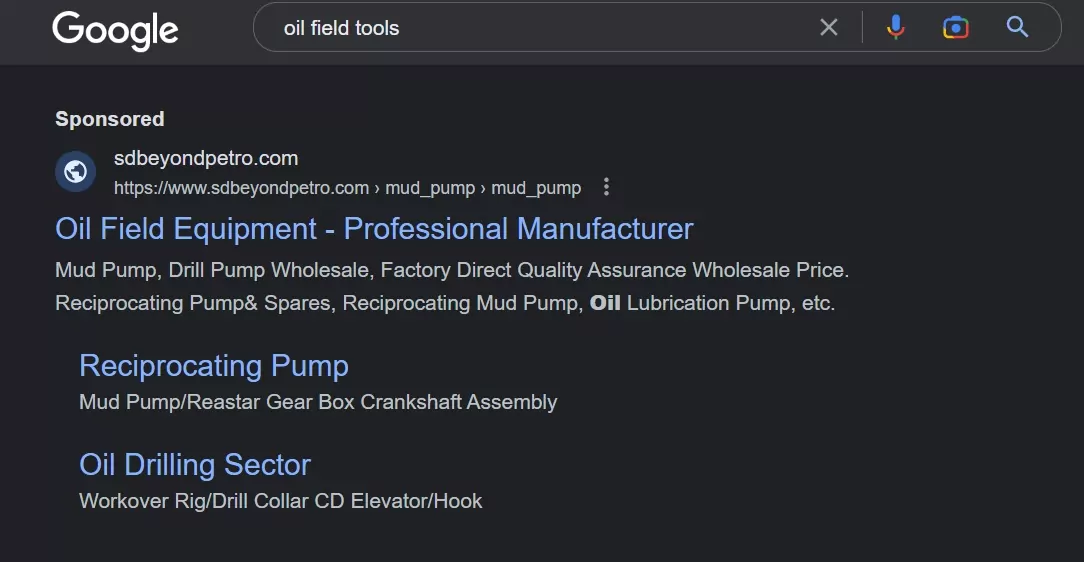Click the globe favicon for sdbeyondpetro.com
Image resolution: width=1084 pixels, height=562 pixels.
coord(75,172)
